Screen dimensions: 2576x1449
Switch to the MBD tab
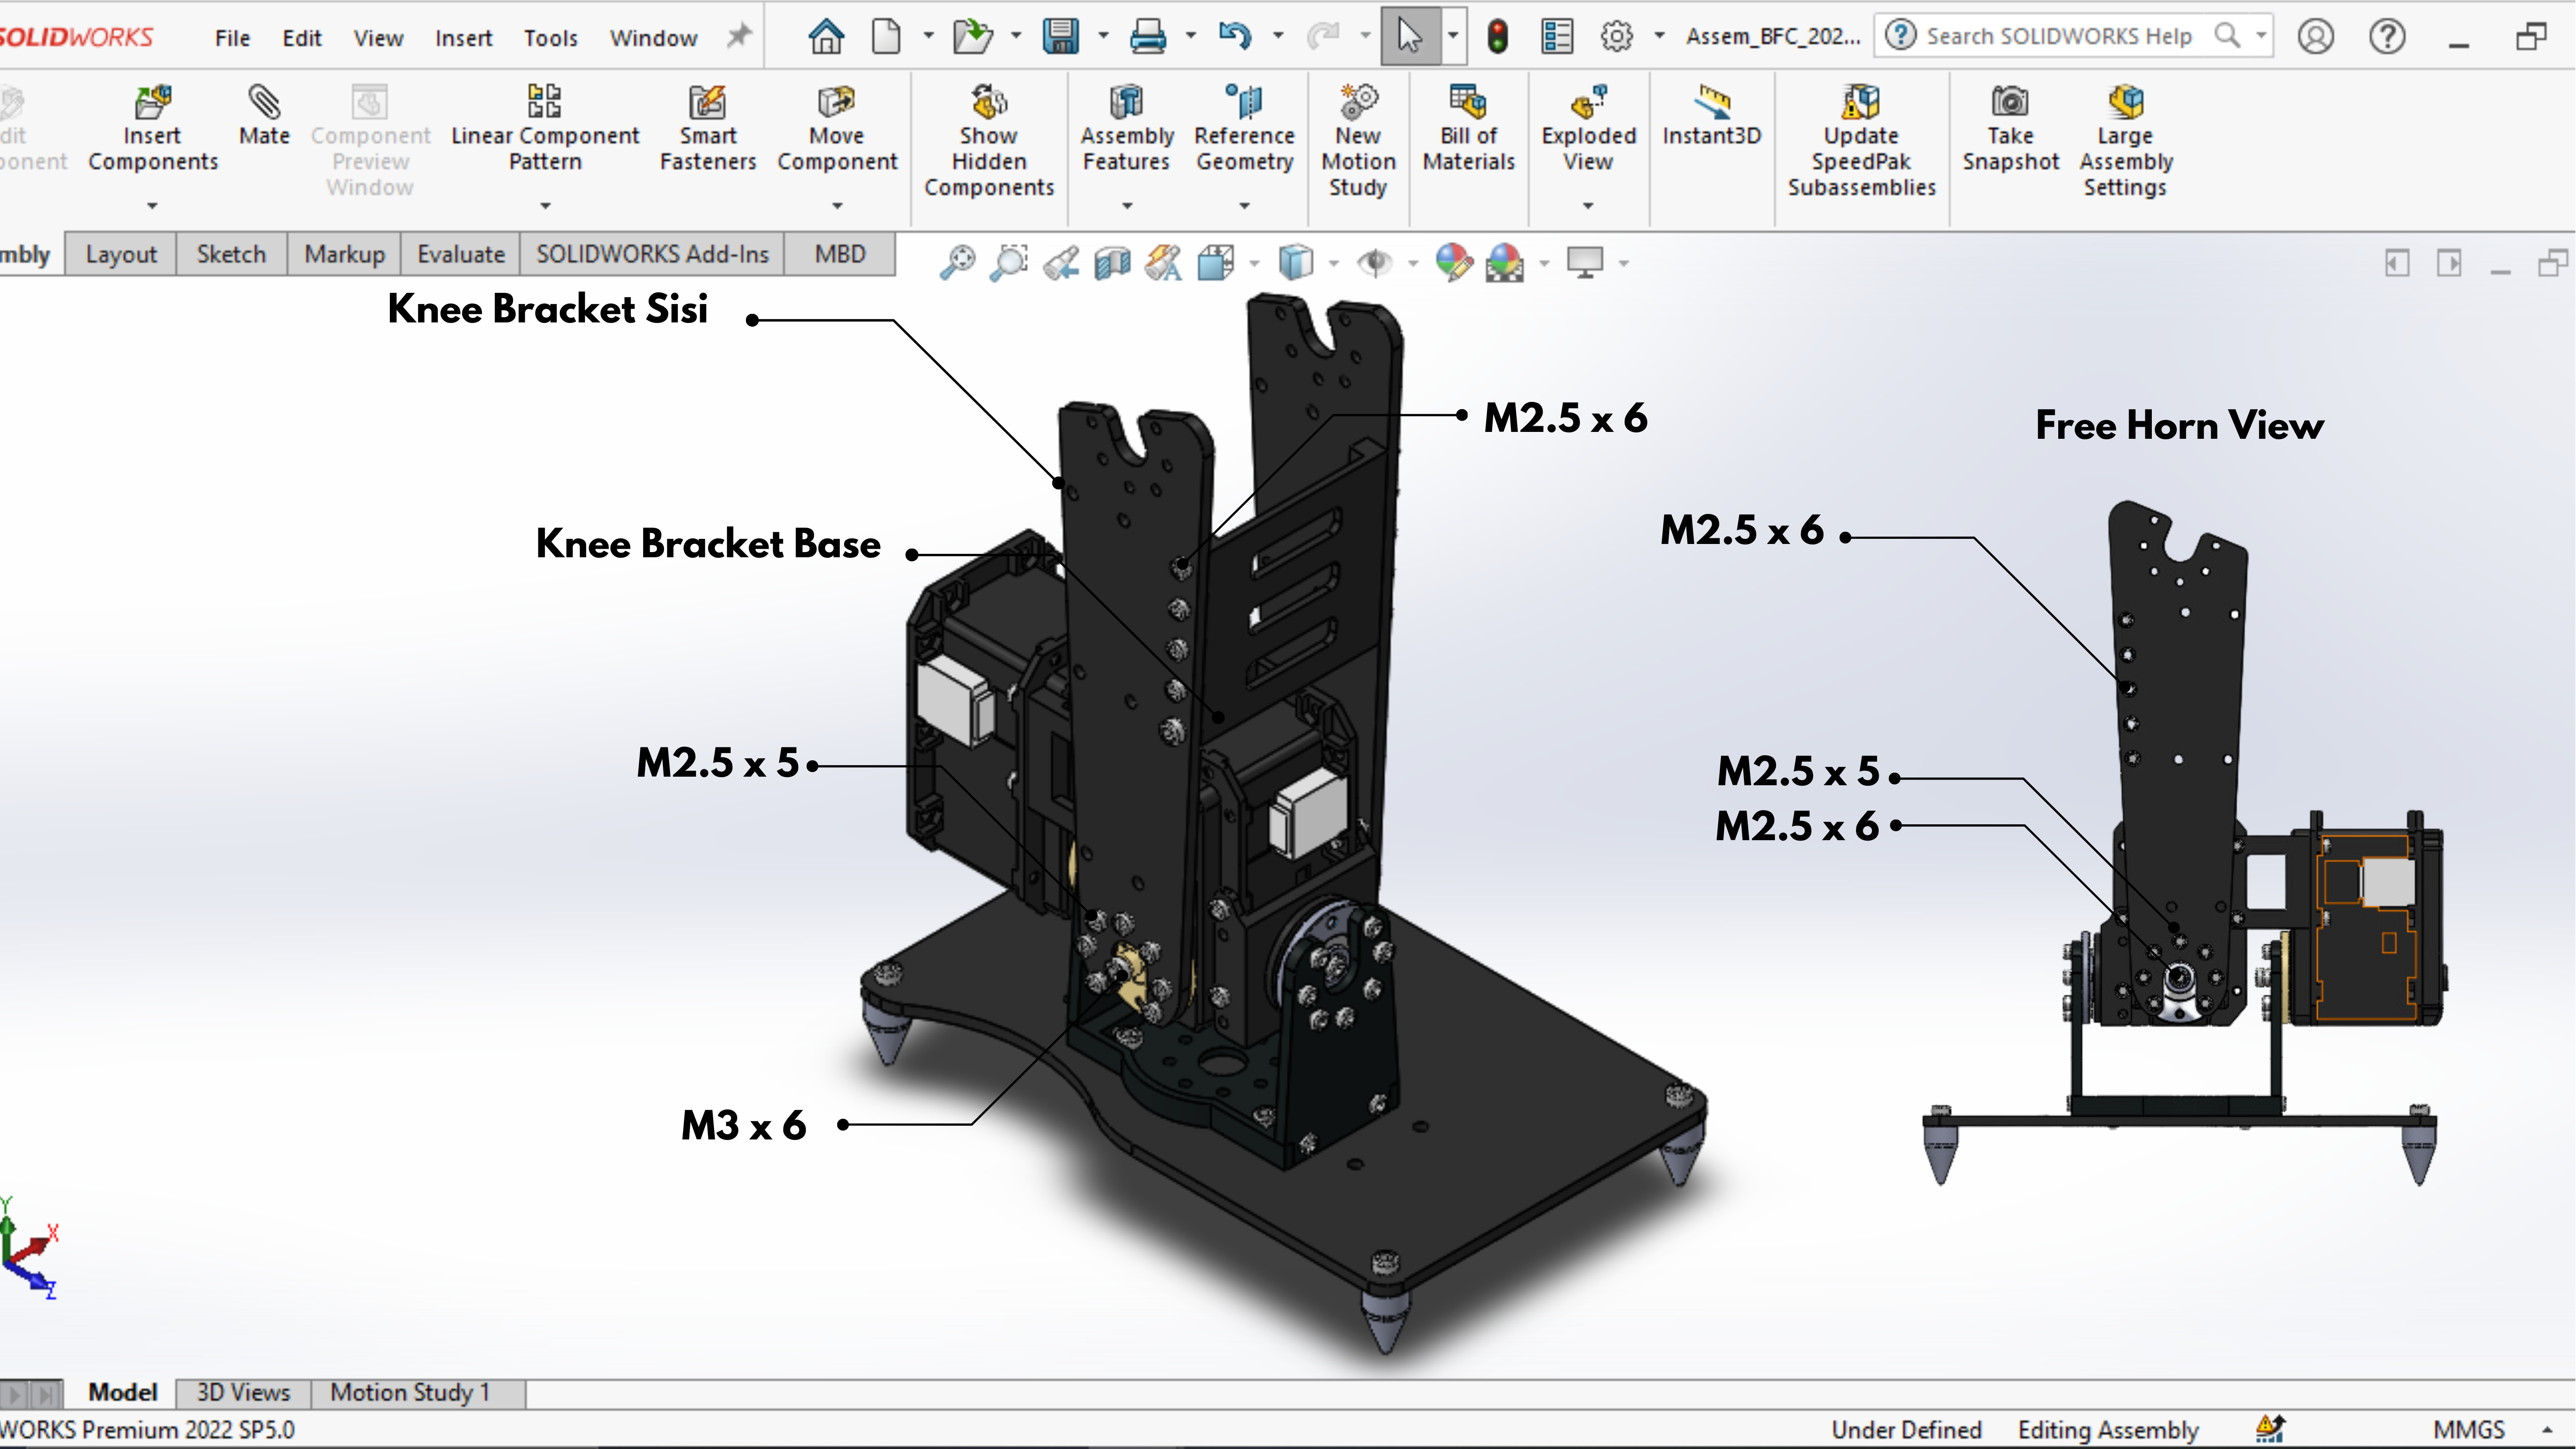pyautogui.click(x=840, y=254)
